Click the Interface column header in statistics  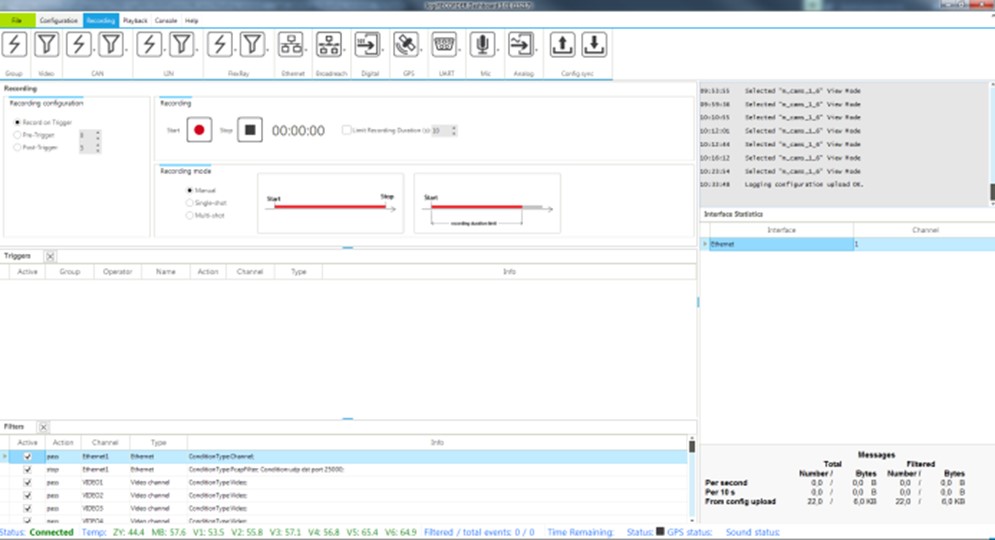point(781,230)
